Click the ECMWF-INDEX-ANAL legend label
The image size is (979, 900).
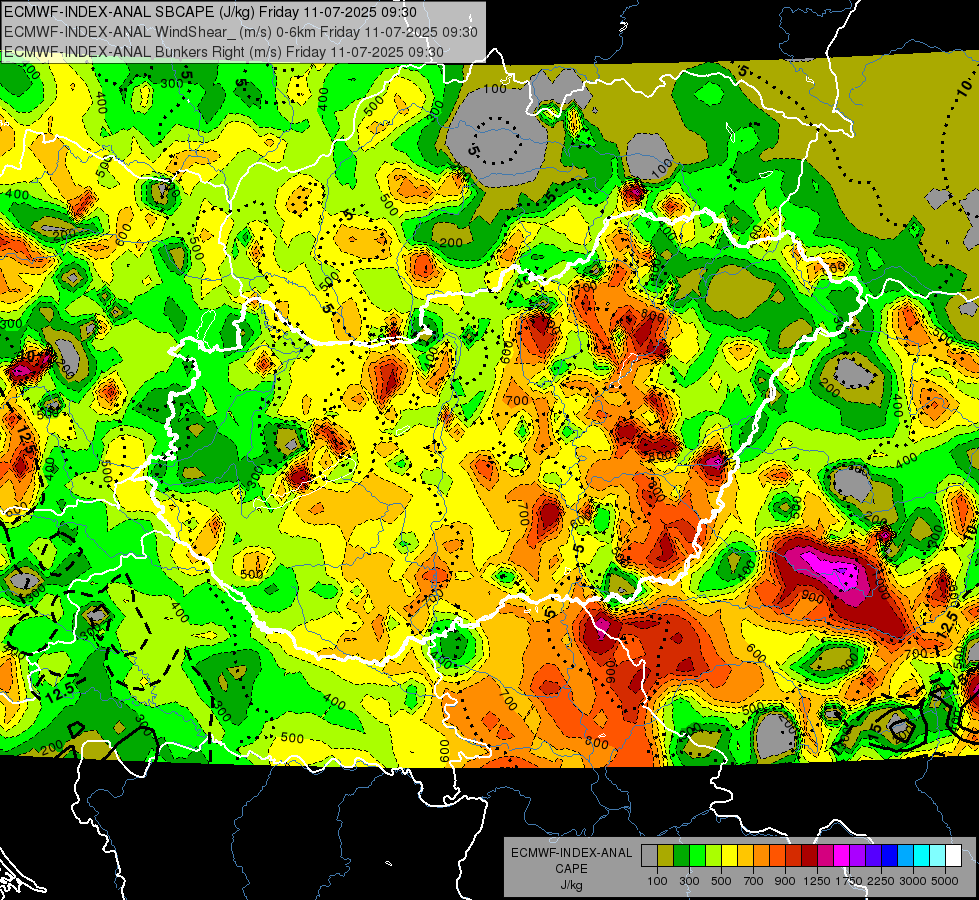(571, 853)
